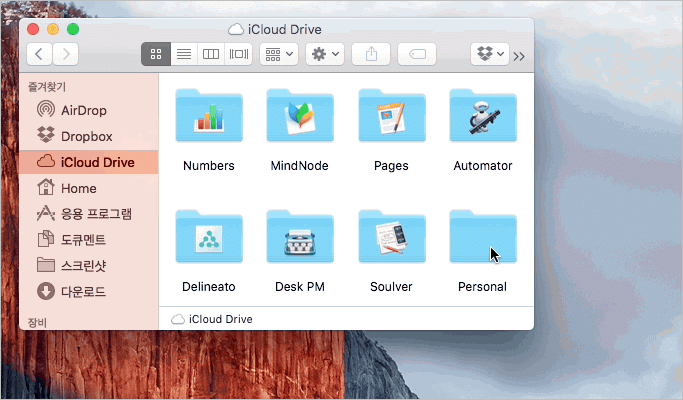The image size is (683, 400).
Task: Select Home in the sidebar
Action: click(89, 188)
